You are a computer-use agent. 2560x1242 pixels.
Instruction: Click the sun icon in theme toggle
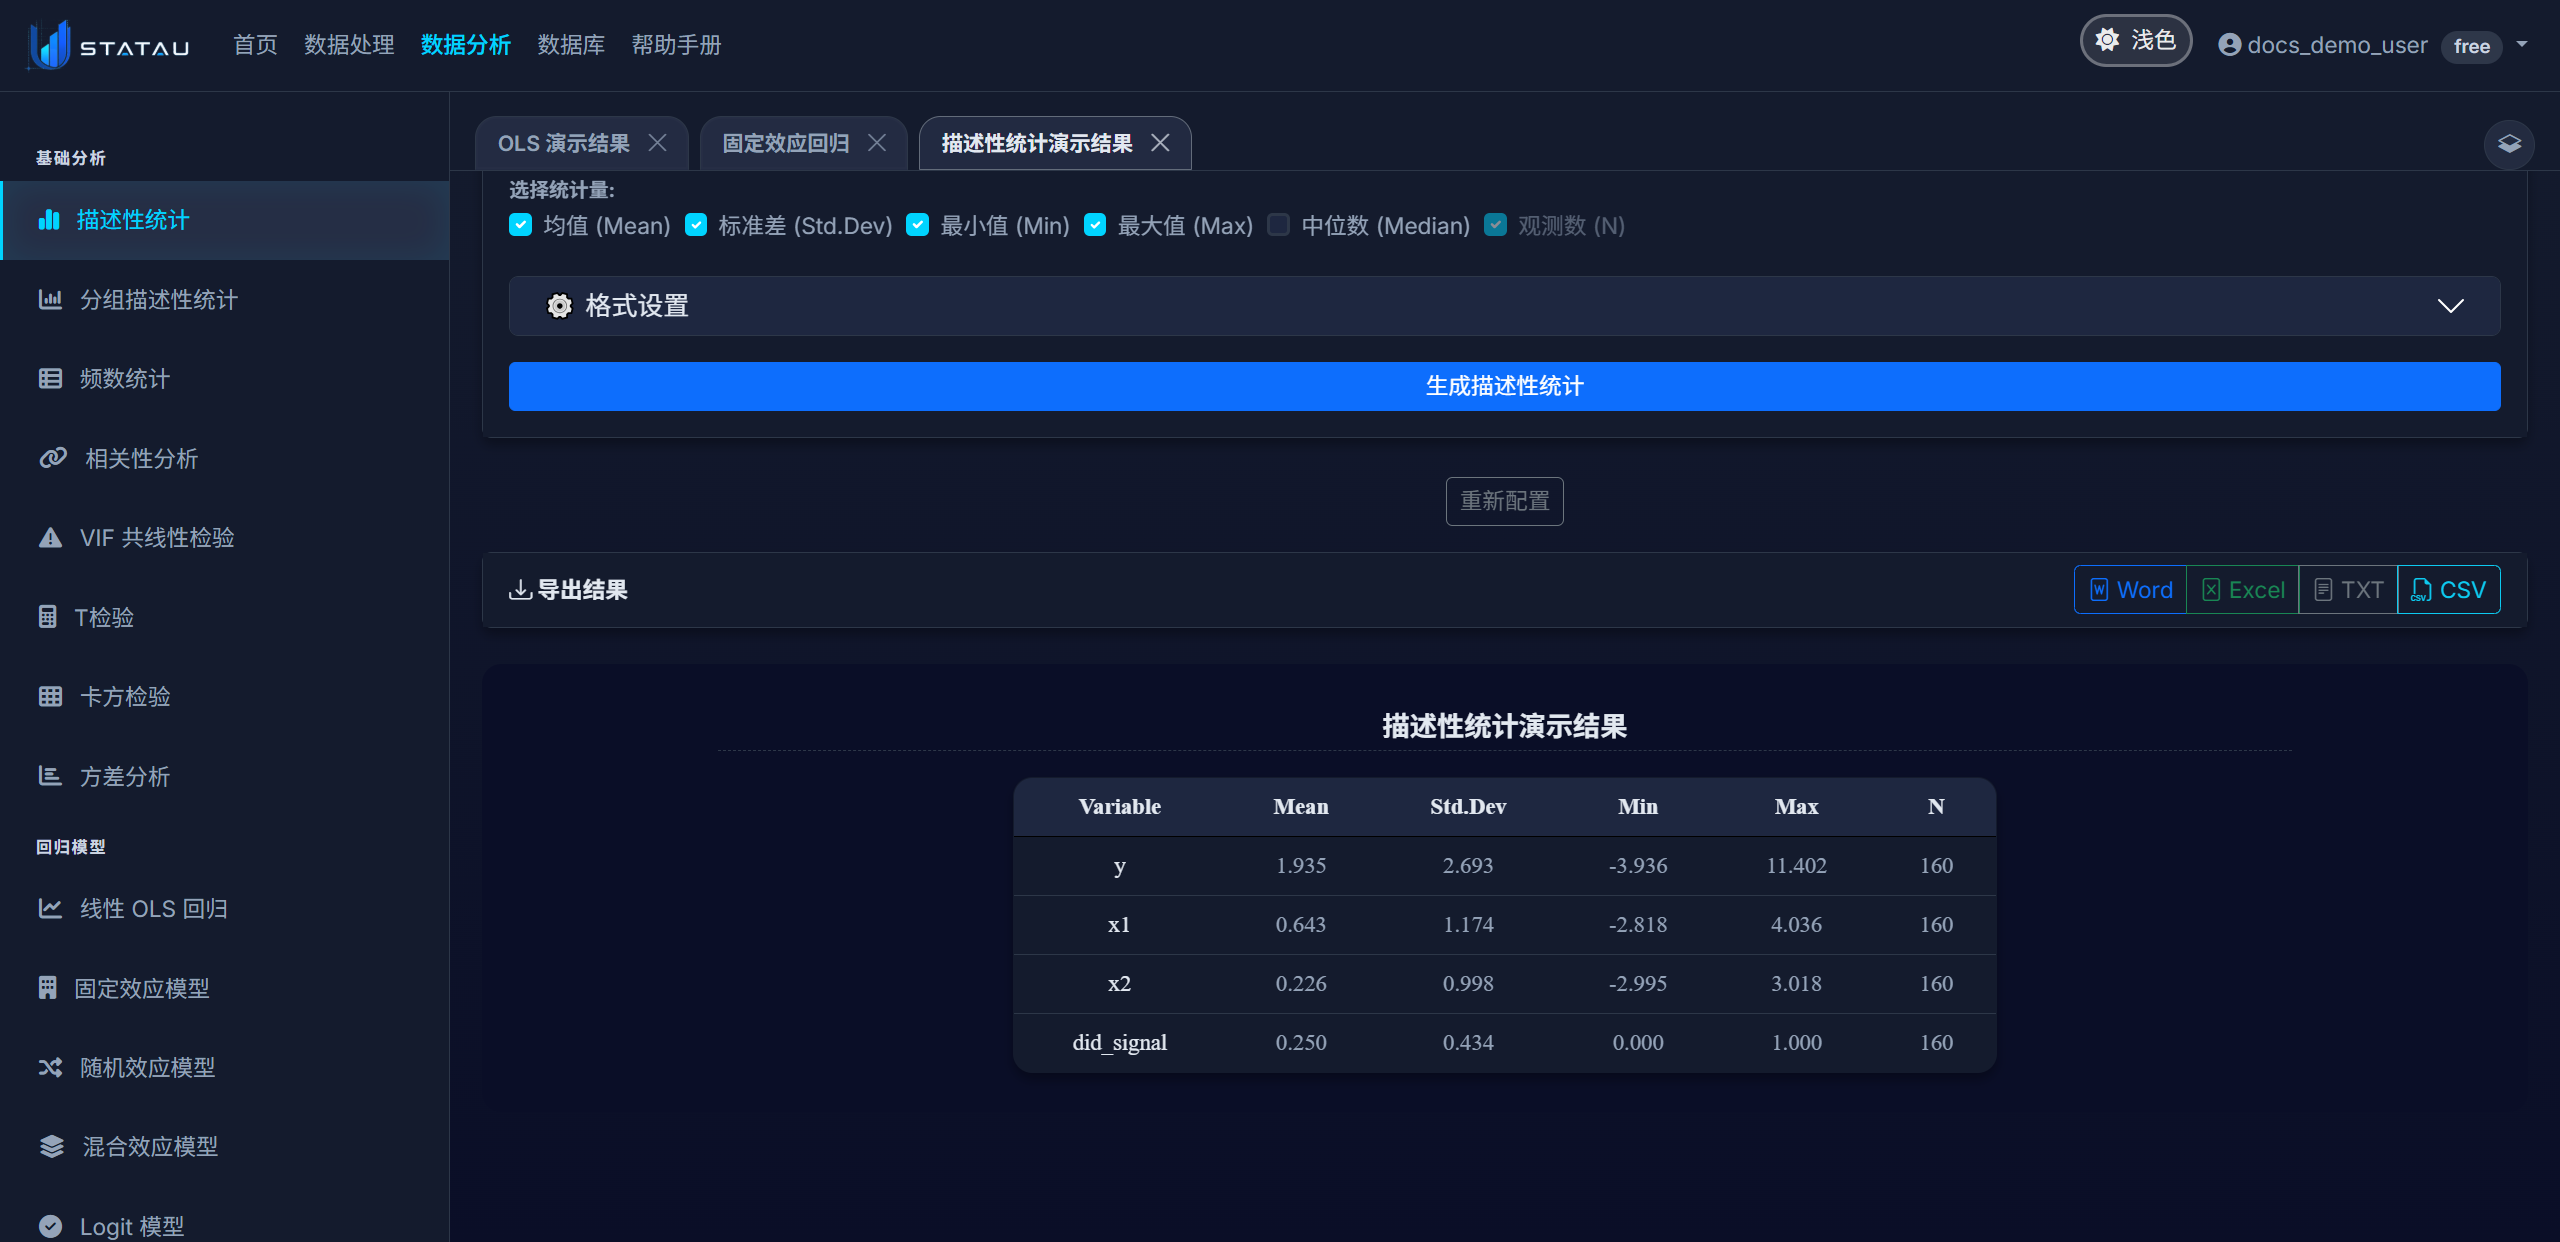2107,40
